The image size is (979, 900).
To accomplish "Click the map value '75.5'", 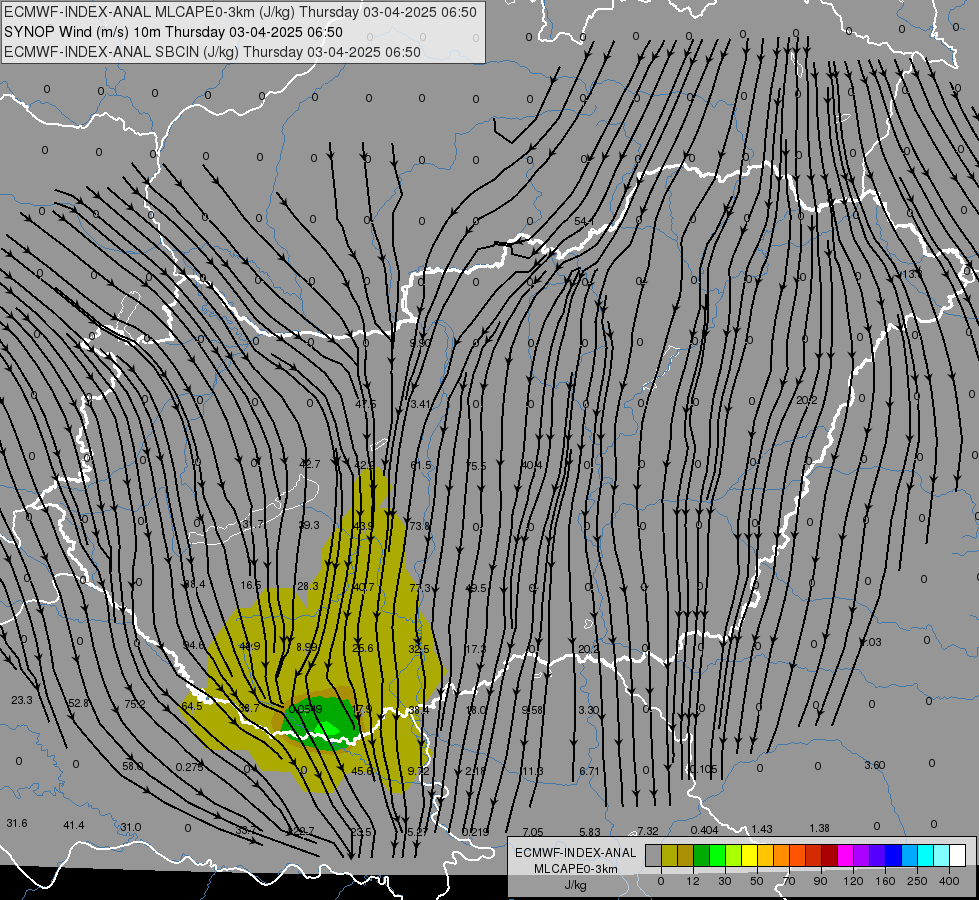I will coord(476,465).
